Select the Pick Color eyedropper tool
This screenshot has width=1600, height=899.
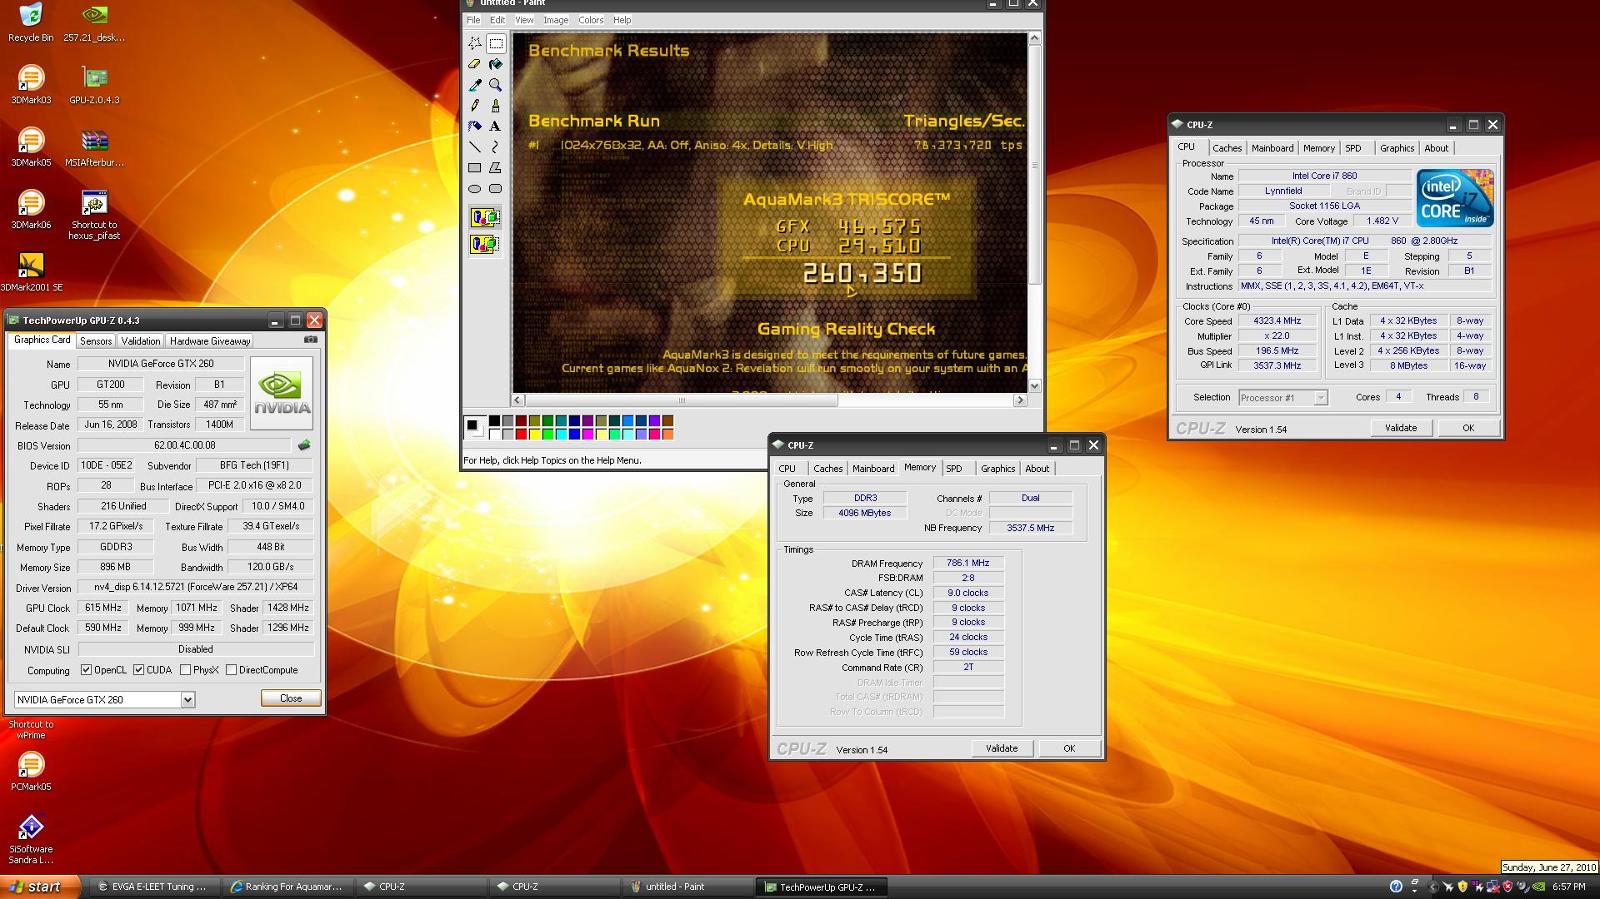[x=475, y=85]
